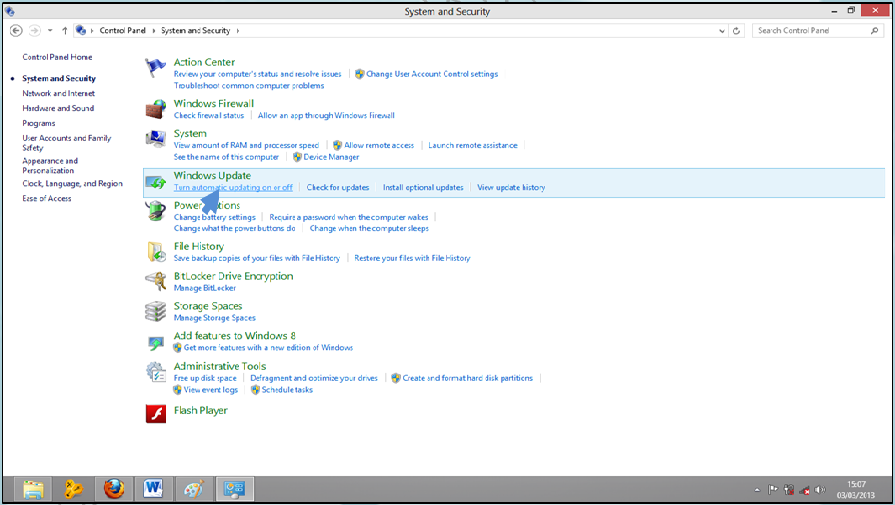Click Turn automatic updating on or off
Image resolution: width=895 pixels, height=505 pixels.
coord(233,187)
